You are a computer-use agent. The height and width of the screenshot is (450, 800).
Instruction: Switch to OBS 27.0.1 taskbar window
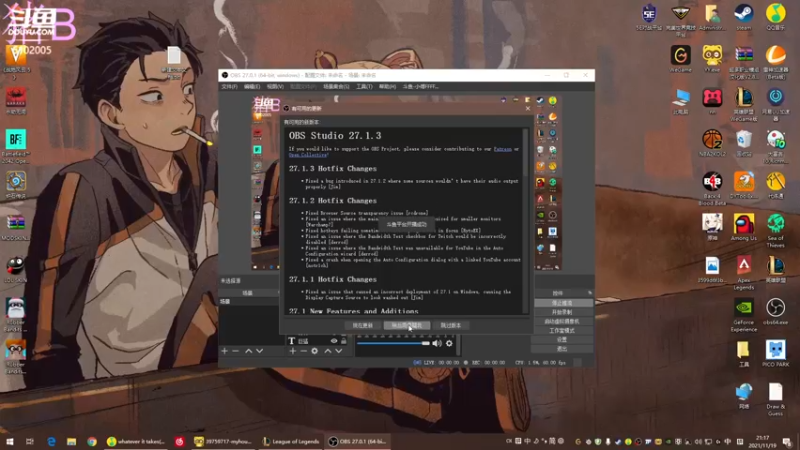[357, 441]
